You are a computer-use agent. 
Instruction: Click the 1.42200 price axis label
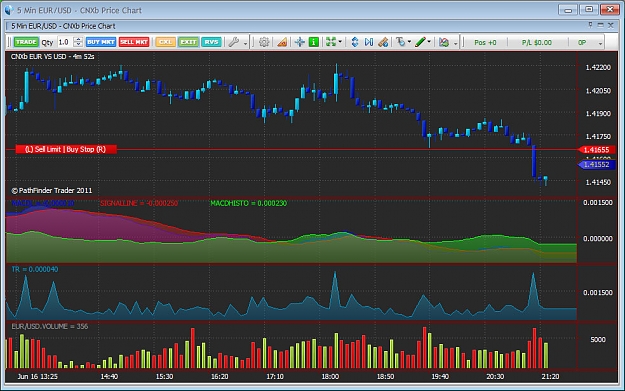[x=598, y=67]
